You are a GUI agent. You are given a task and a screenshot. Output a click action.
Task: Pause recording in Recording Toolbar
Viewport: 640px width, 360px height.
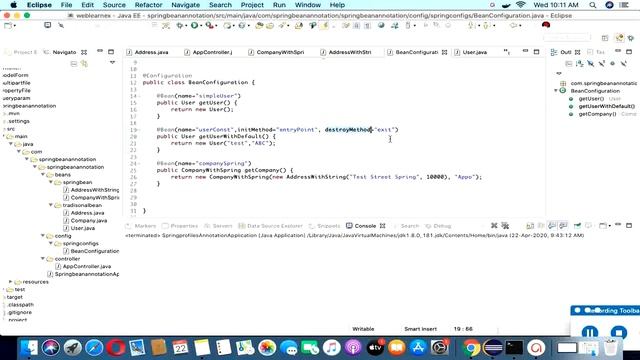tap(589, 333)
